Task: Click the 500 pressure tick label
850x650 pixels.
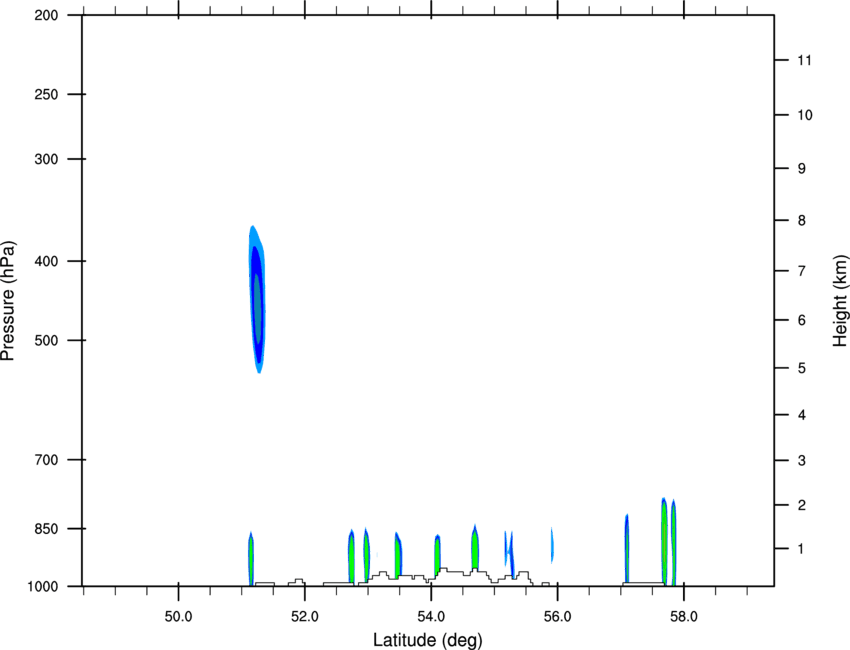Action: [x=46, y=340]
